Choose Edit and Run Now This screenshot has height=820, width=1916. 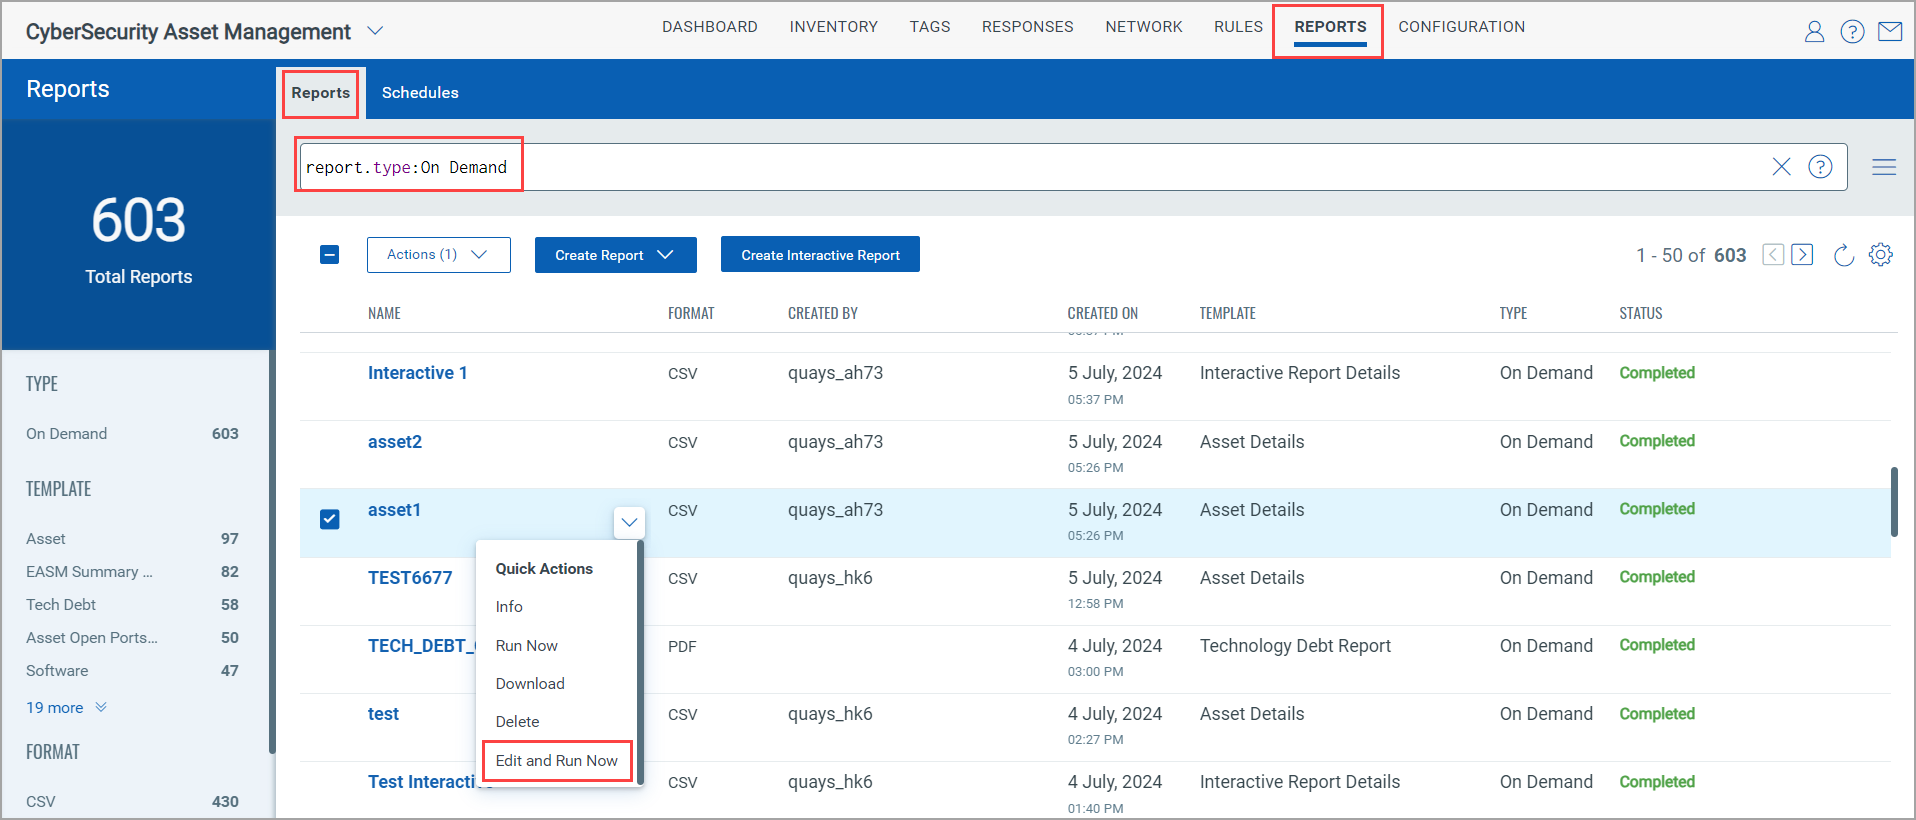coord(556,761)
